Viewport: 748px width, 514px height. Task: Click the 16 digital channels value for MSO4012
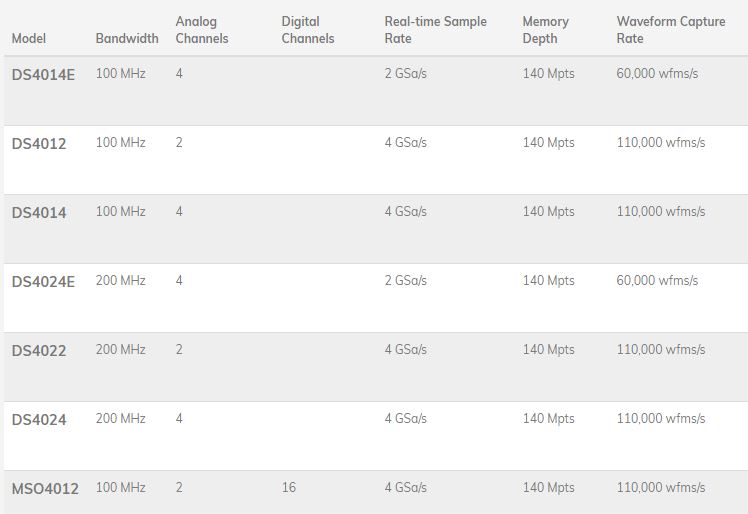(289, 487)
